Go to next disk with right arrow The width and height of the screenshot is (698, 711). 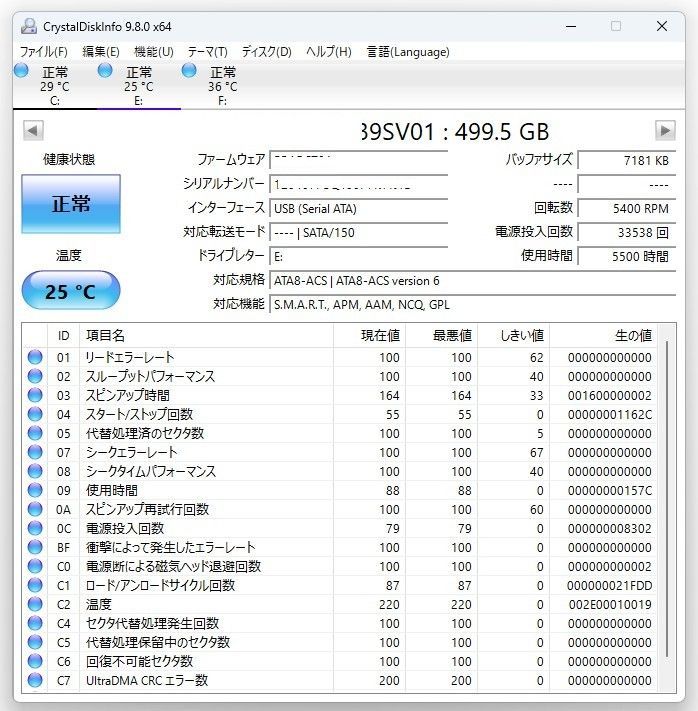click(x=665, y=131)
